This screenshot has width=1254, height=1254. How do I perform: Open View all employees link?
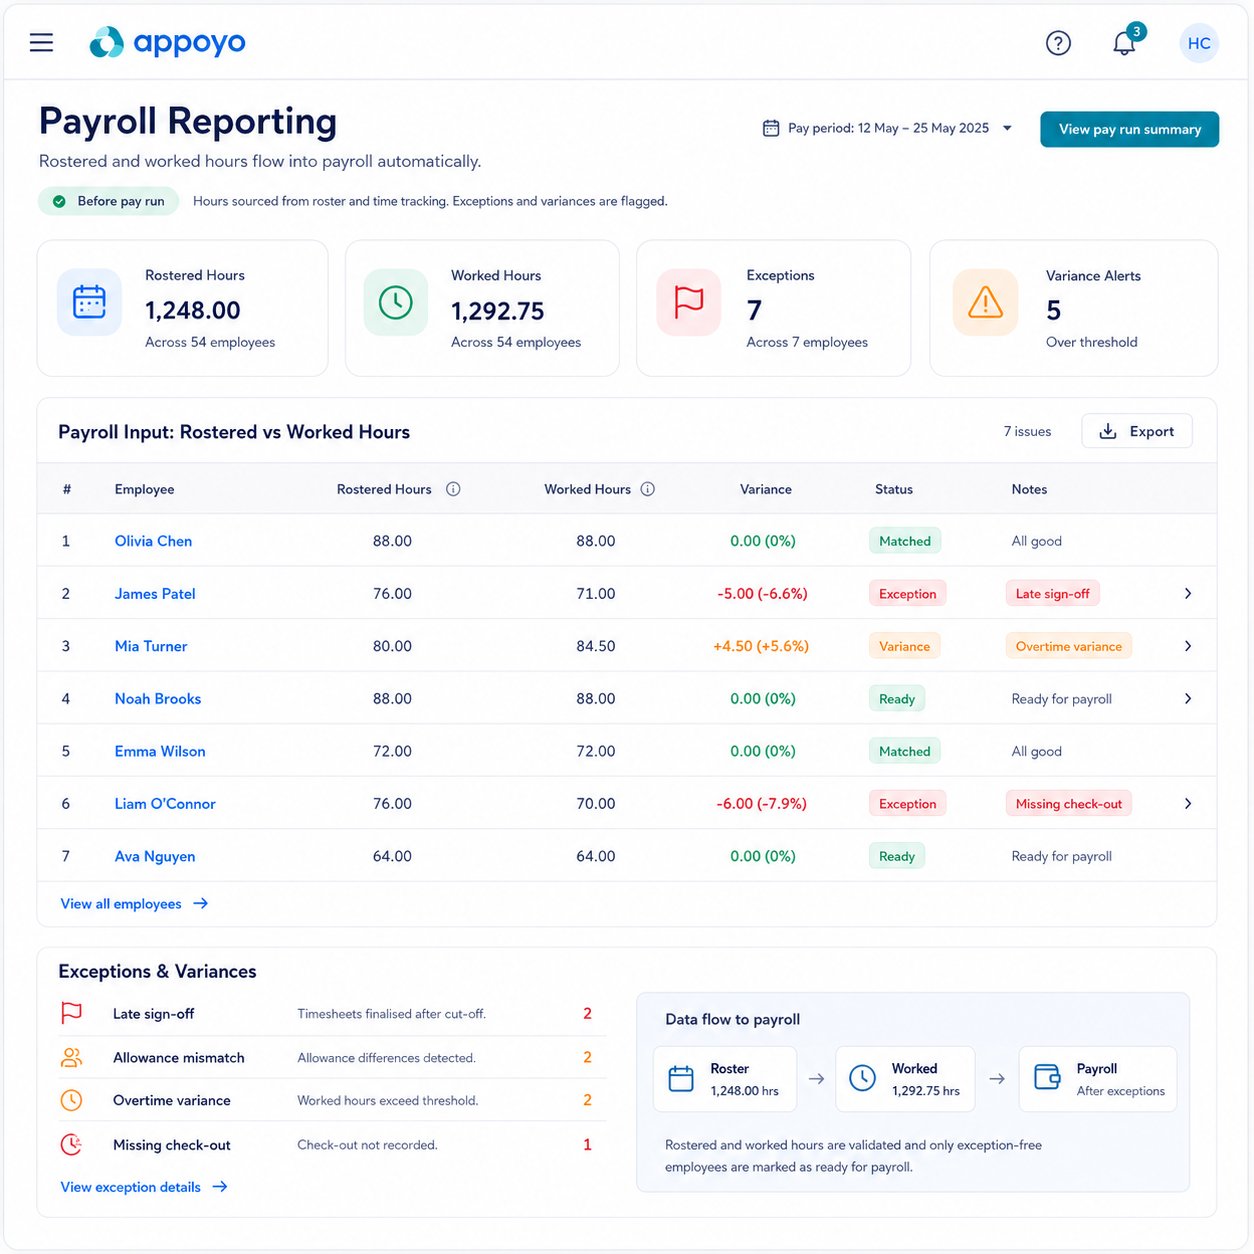(134, 904)
